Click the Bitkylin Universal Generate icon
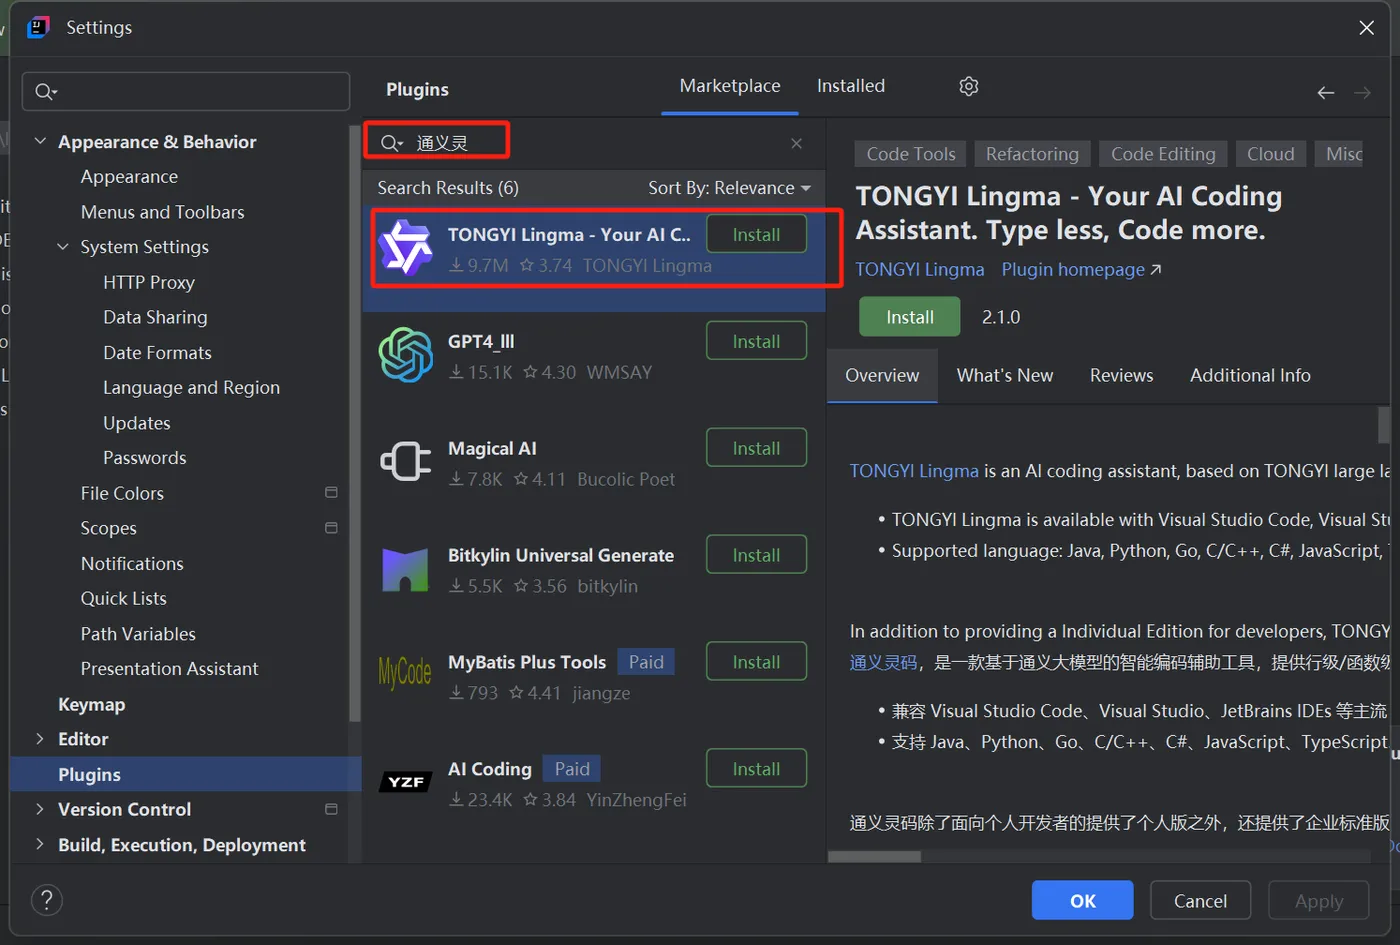The height and width of the screenshot is (945, 1400). [x=405, y=569]
